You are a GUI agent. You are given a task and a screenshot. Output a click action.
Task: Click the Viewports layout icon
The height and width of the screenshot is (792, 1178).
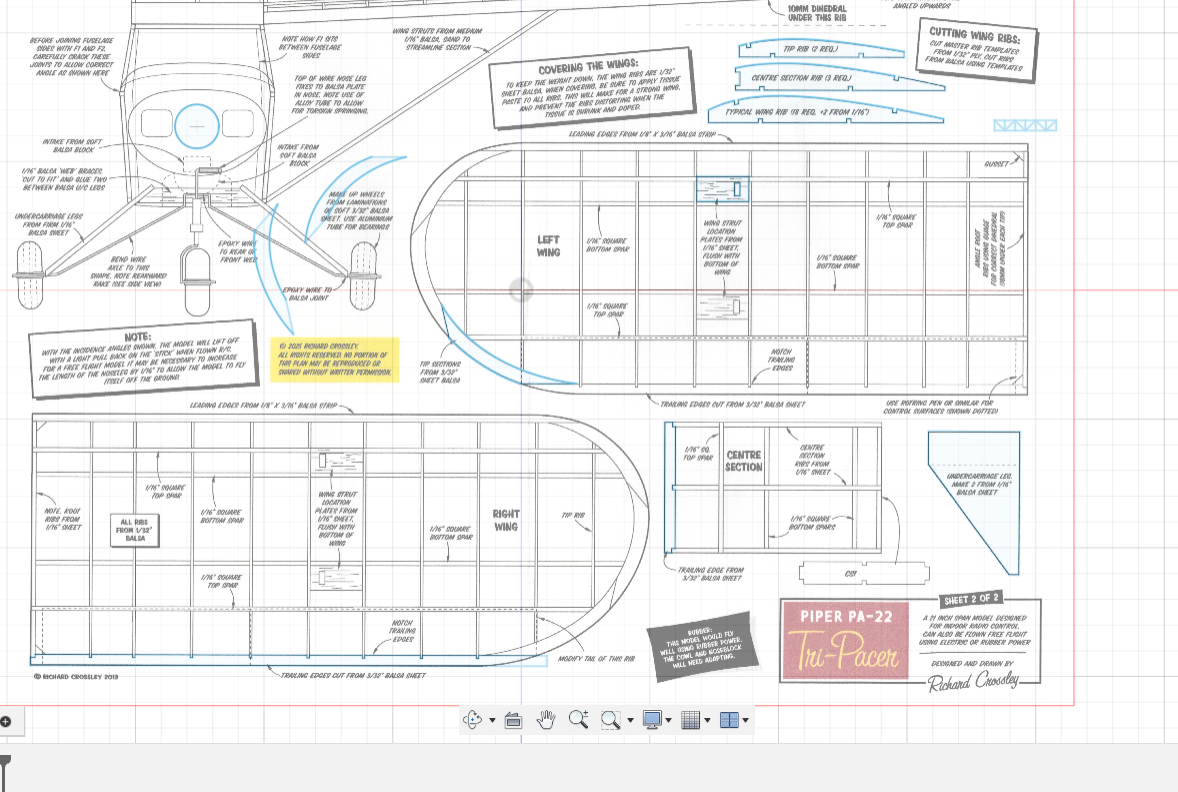coord(729,720)
